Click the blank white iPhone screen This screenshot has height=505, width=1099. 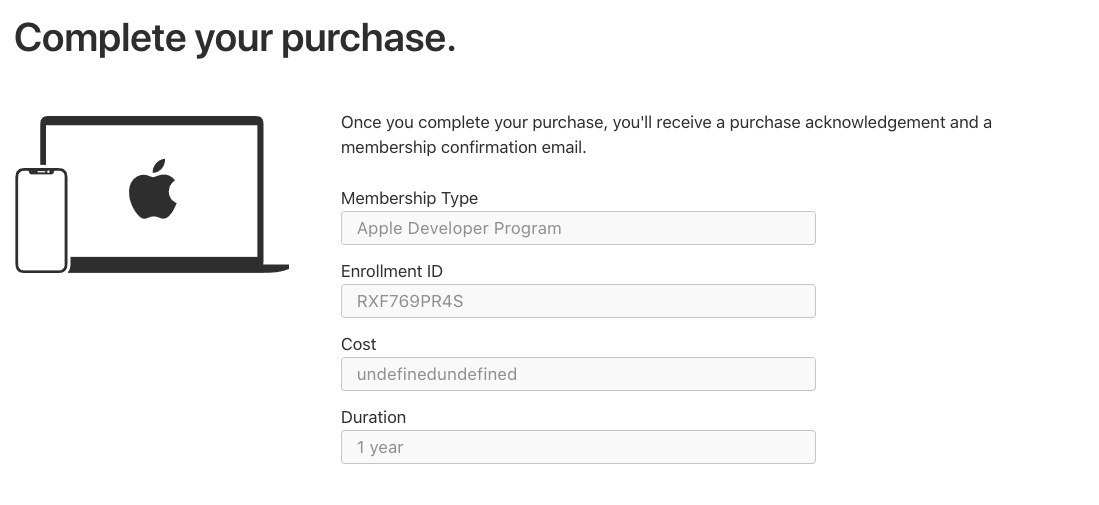(x=41, y=223)
